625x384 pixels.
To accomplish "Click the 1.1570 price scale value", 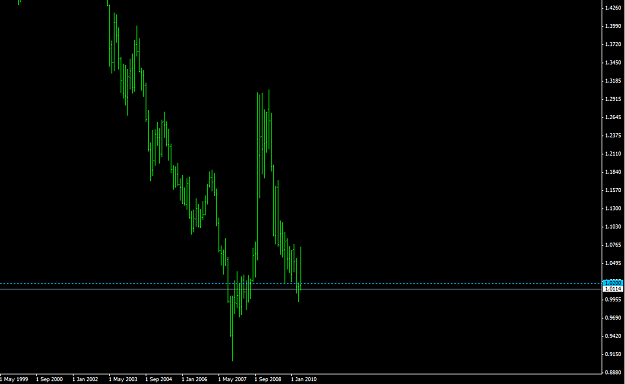I will click(613, 190).
